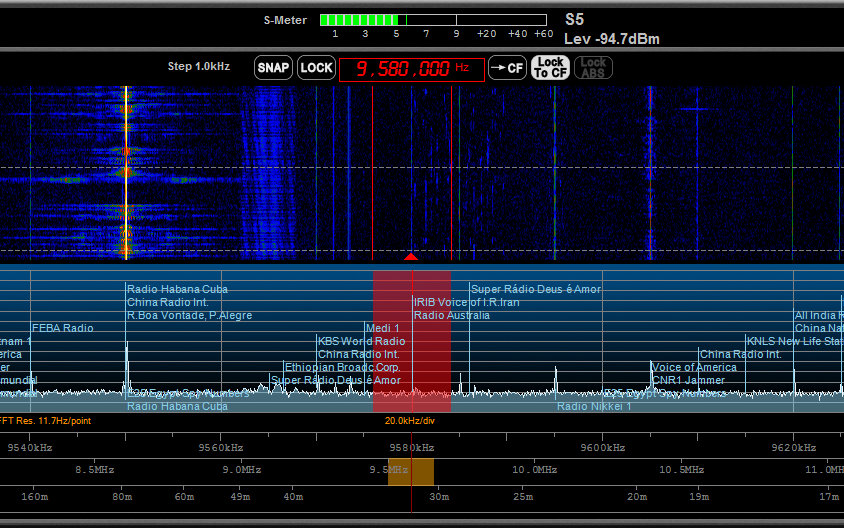Select Radio Australia station label
The image size is (844, 528).
tap(452, 315)
